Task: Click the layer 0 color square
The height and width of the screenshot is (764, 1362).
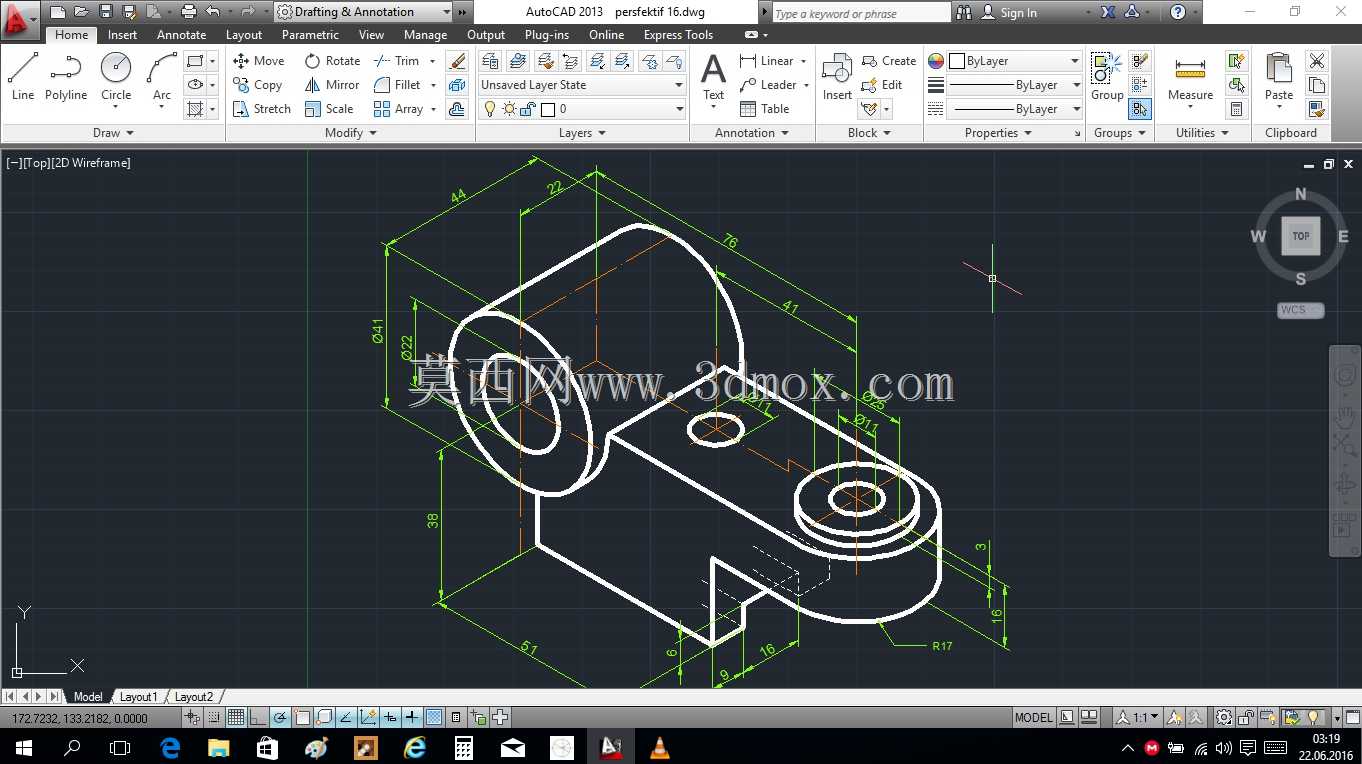Action: coord(547,109)
